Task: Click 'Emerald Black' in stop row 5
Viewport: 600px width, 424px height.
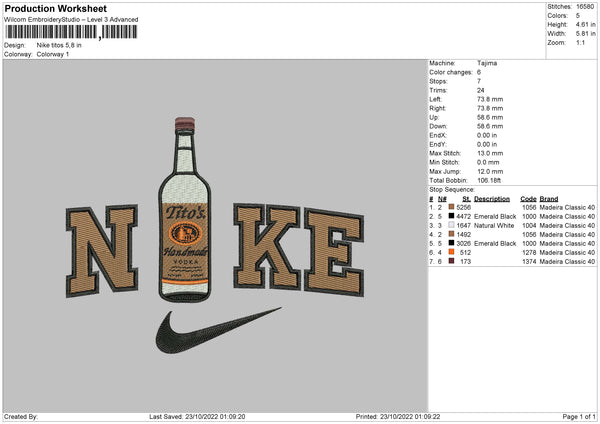Action: 495,243
